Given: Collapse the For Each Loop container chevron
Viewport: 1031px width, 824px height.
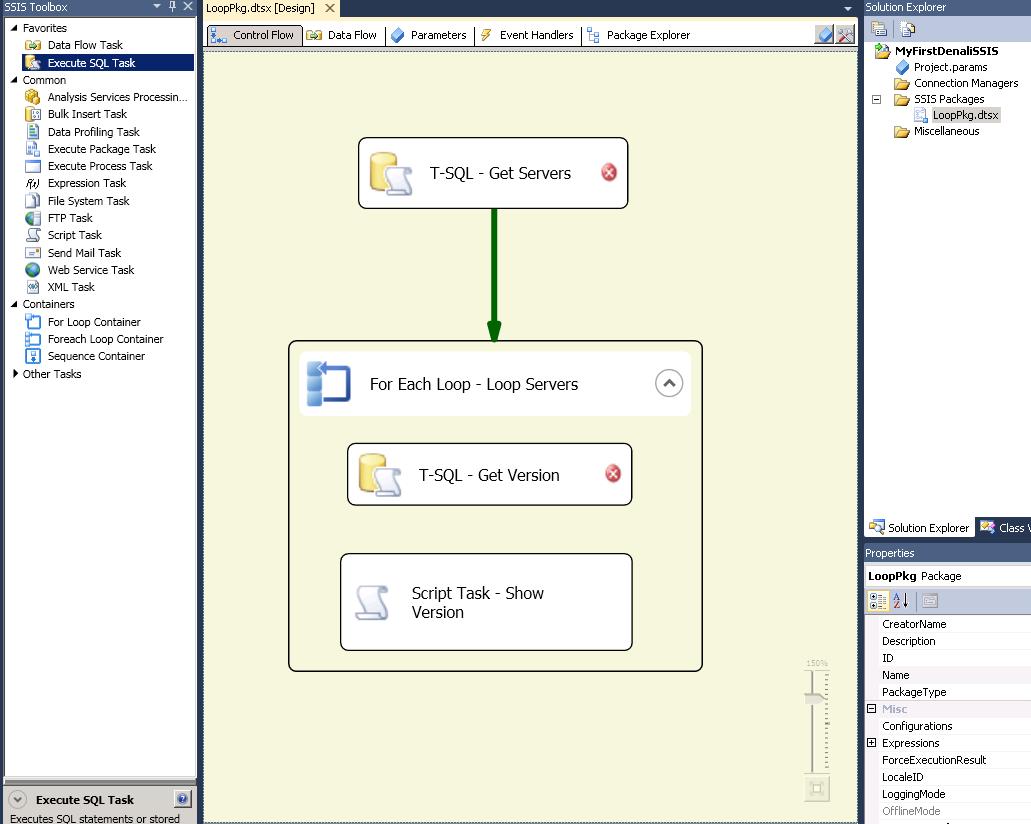Looking at the screenshot, I should point(669,383).
